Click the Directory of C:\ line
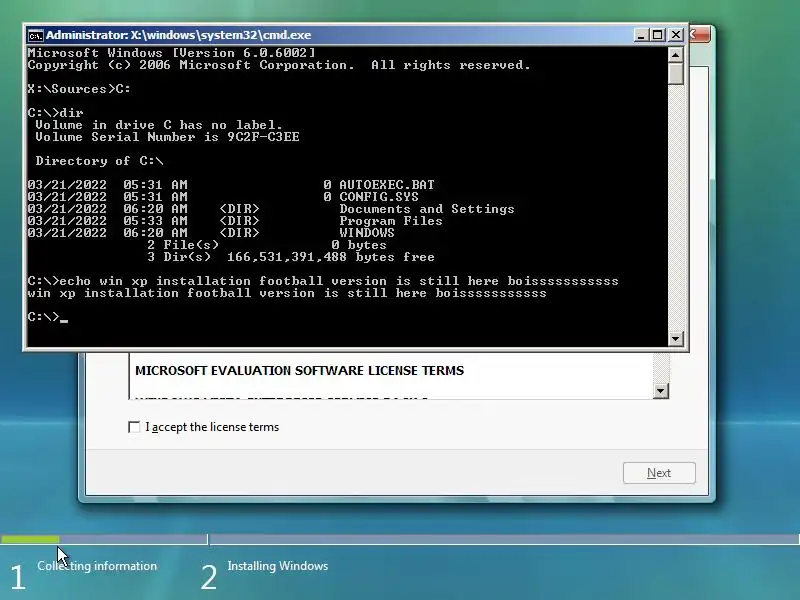The image size is (800, 600). point(99,161)
